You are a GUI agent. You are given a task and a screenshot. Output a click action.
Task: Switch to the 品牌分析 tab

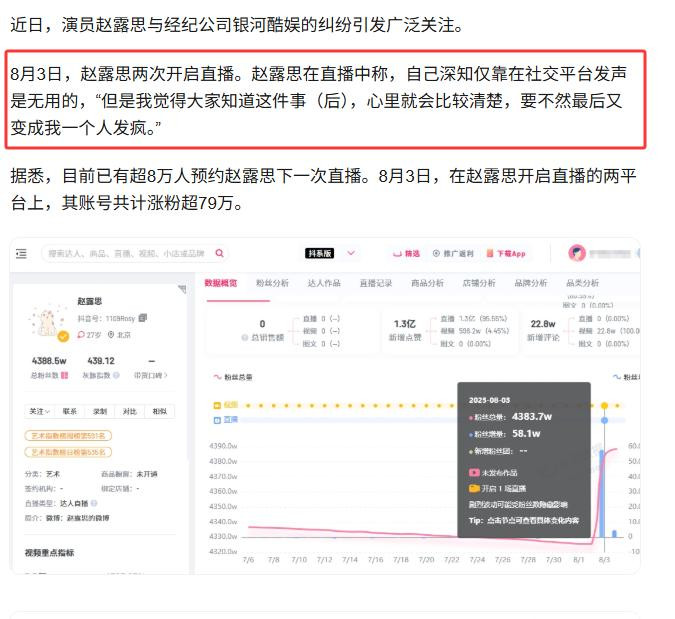click(531, 283)
